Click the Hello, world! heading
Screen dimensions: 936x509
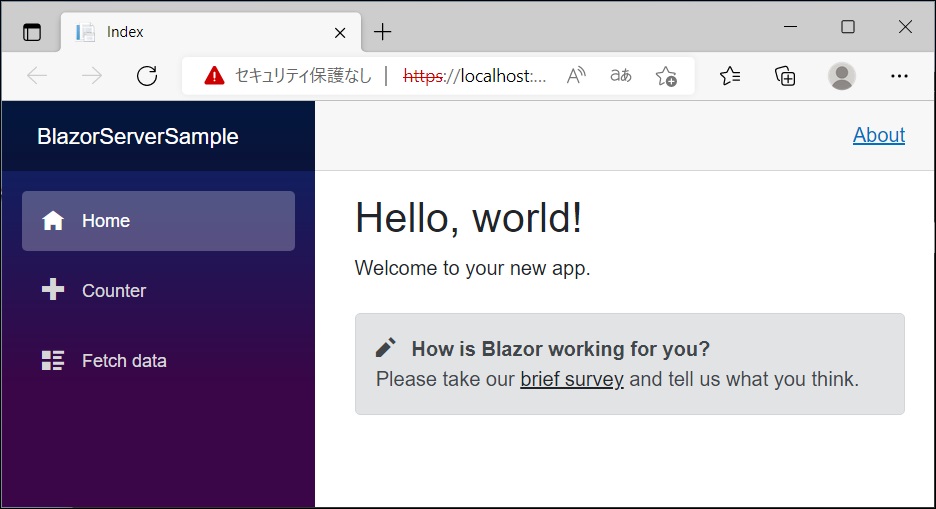tap(469, 217)
